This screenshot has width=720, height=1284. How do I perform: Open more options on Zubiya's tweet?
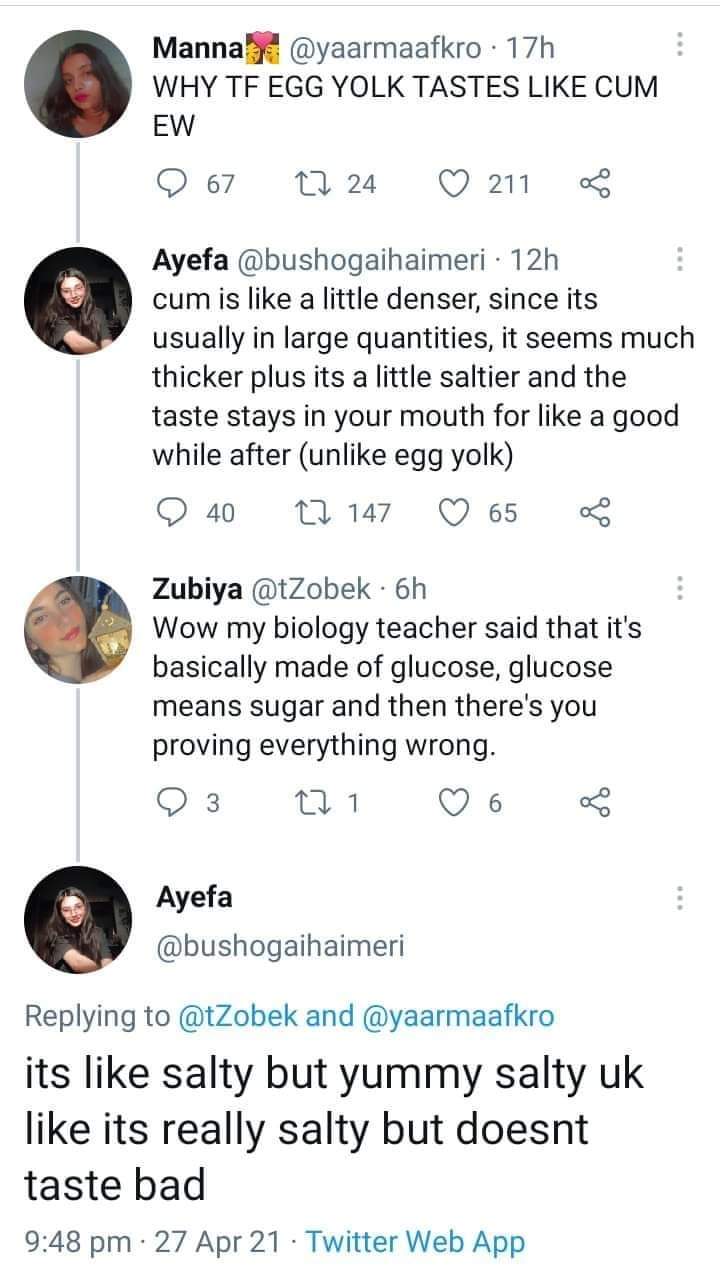point(680,589)
